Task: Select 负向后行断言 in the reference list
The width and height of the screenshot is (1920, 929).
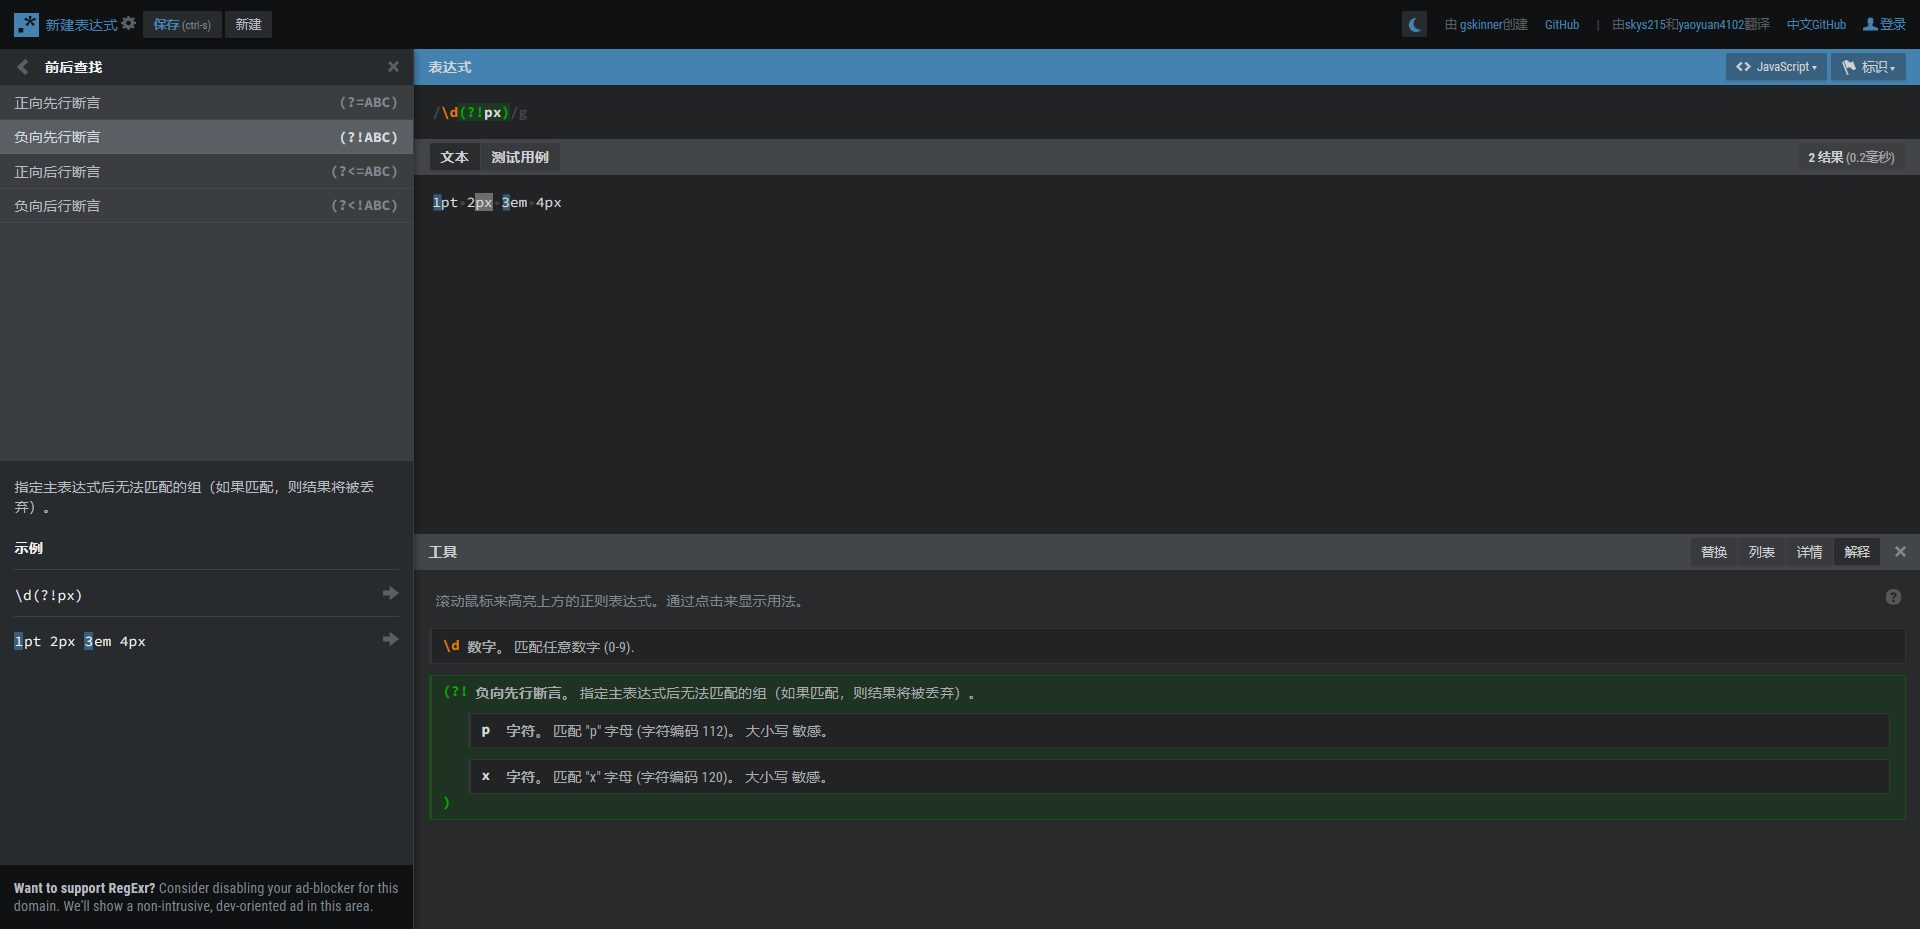Action: coord(206,206)
